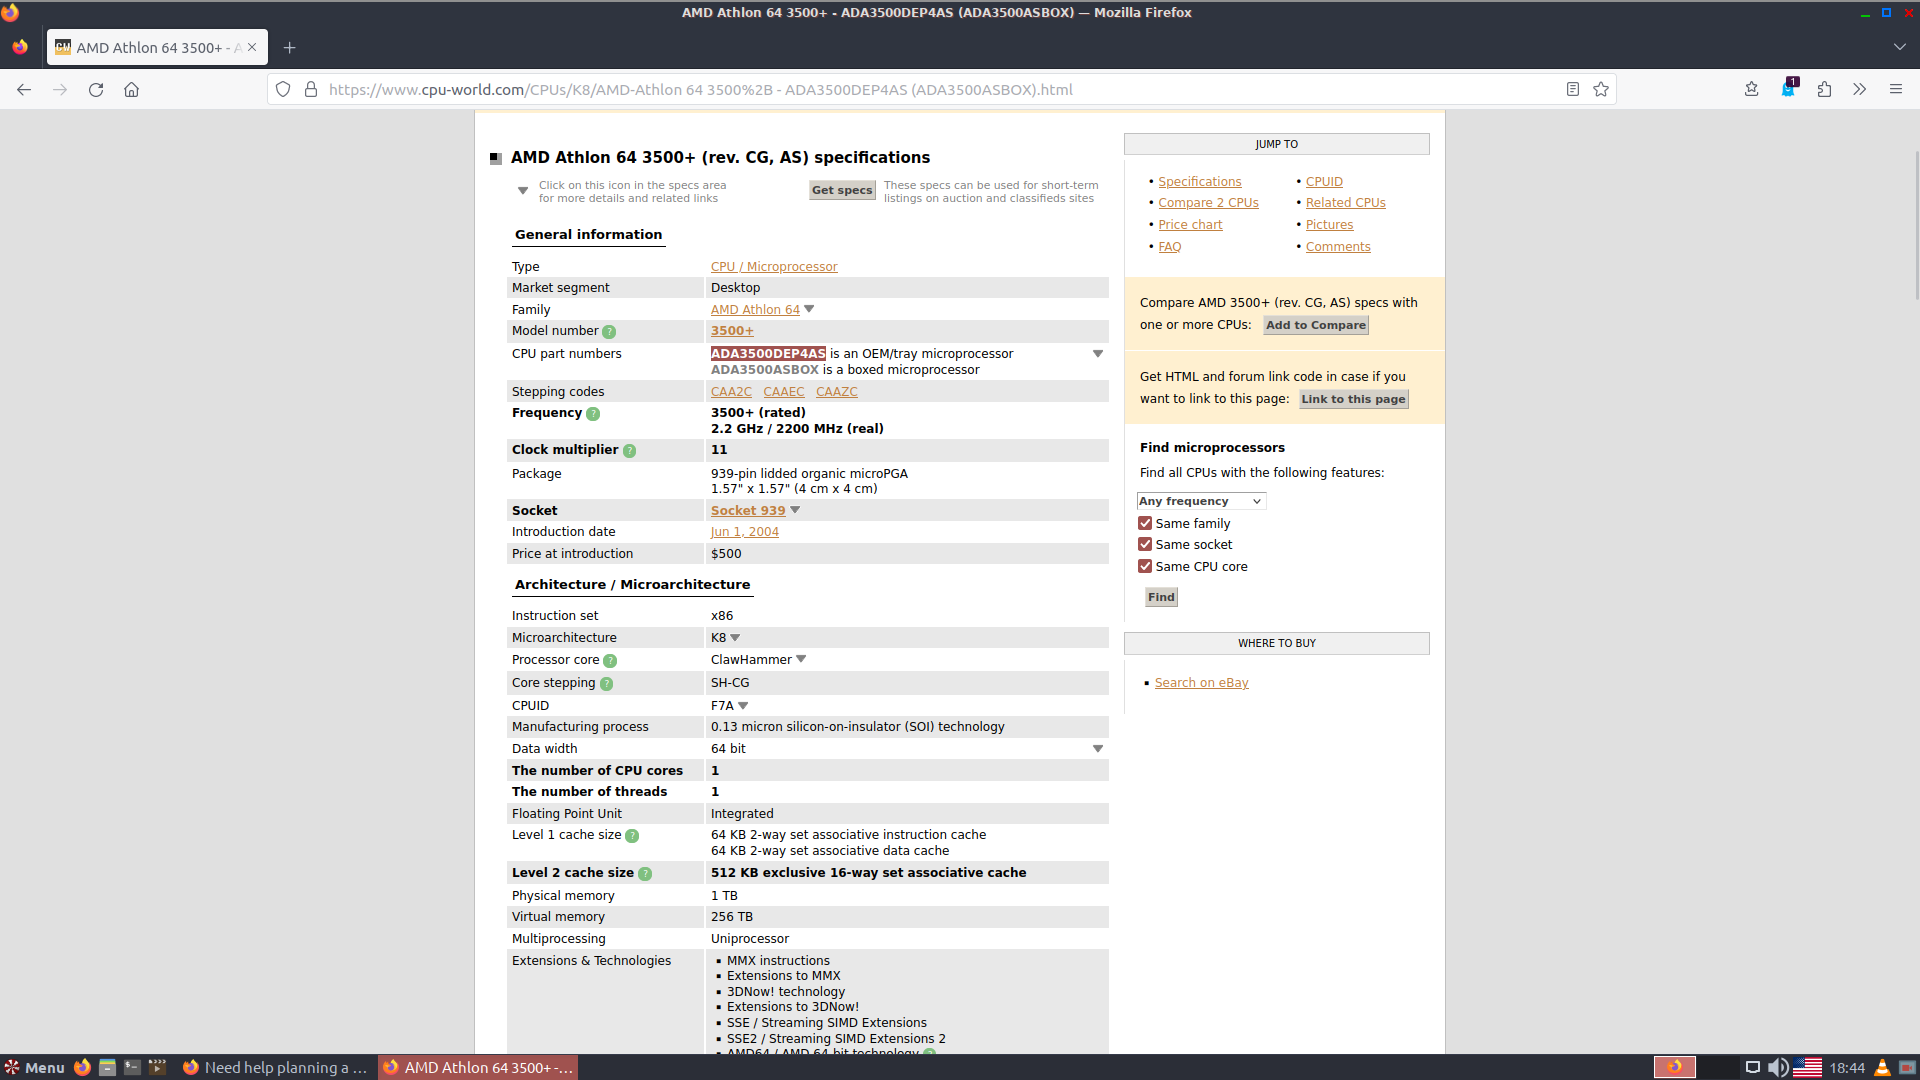The image size is (1920, 1080).
Task: Expand the AMD Athlon 64 family dropdown
Action: [808, 309]
